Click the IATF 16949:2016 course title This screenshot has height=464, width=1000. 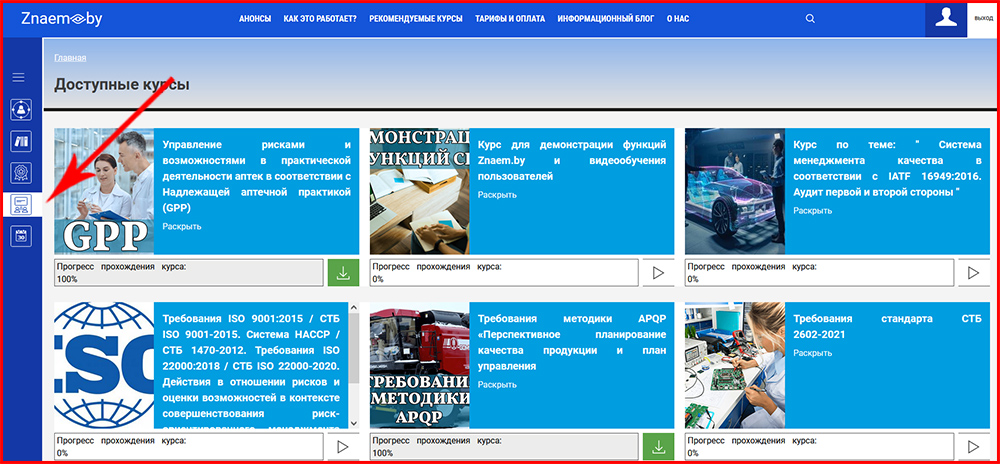click(x=887, y=168)
